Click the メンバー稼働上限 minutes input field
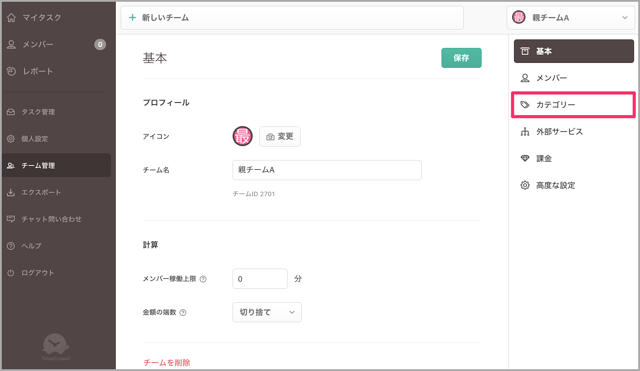Viewport: 640px width, 371px height. tap(260, 279)
